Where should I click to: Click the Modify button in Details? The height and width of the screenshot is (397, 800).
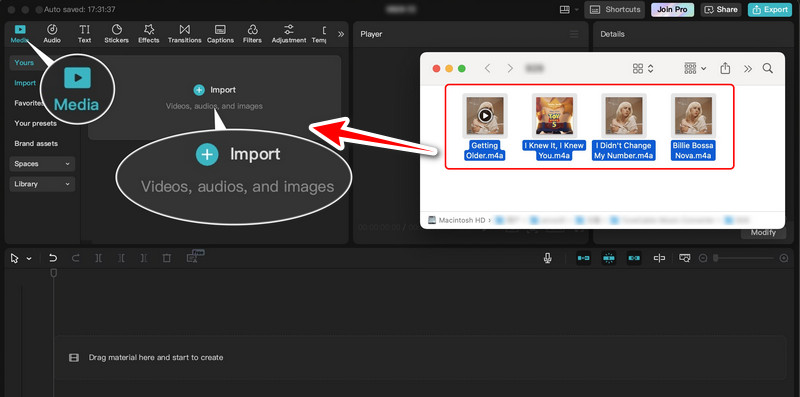(x=763, y=233)
